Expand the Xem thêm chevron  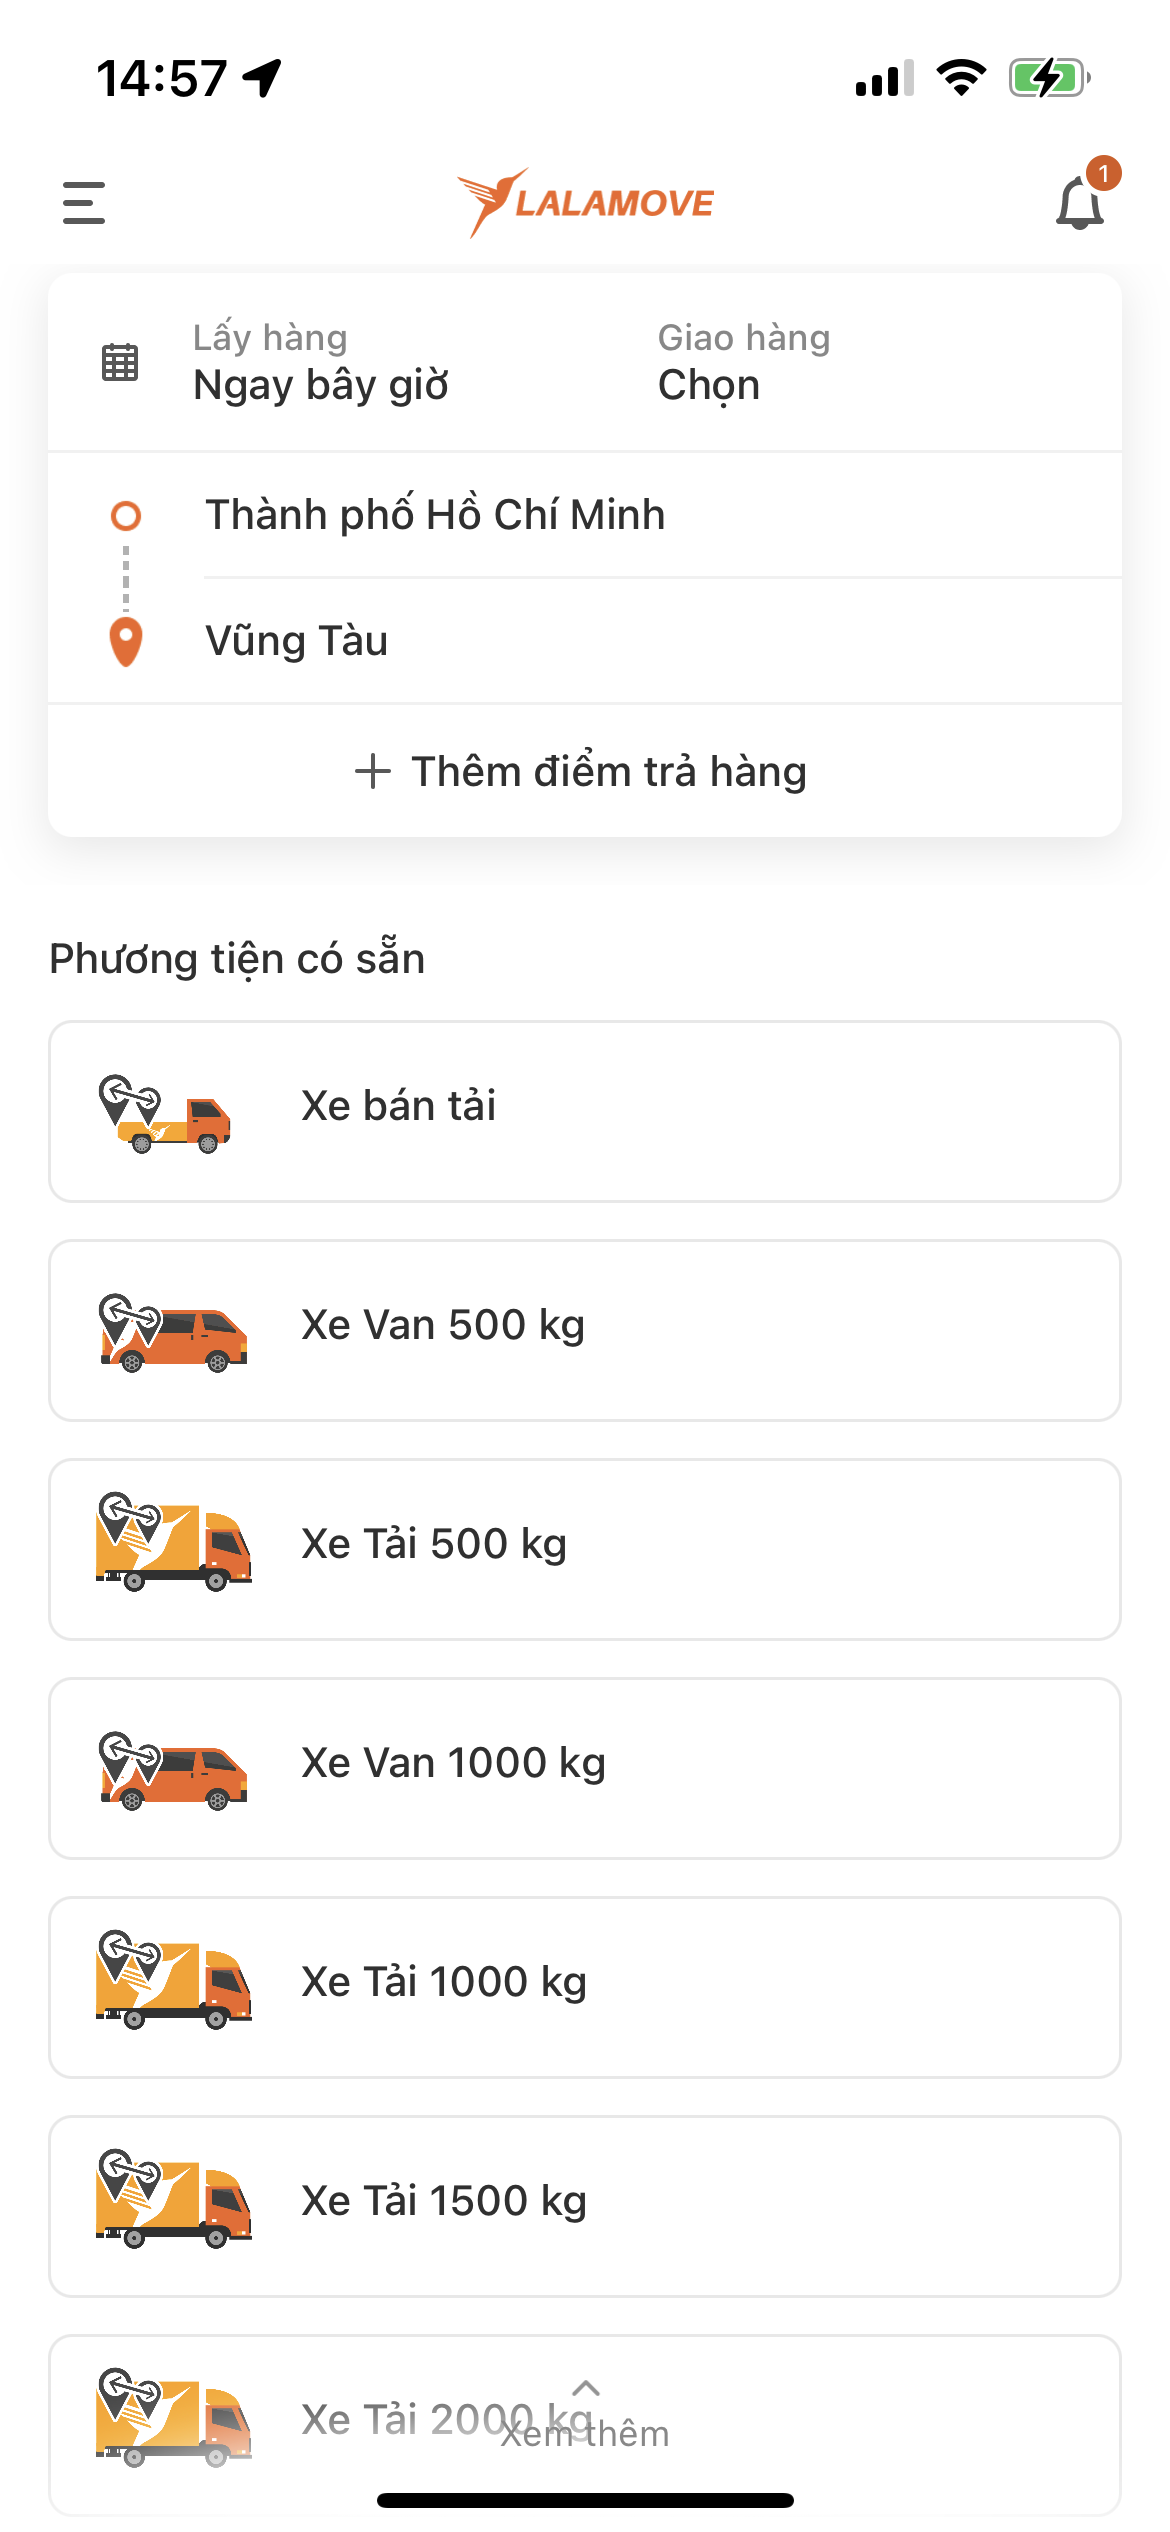pos(586,2389)
